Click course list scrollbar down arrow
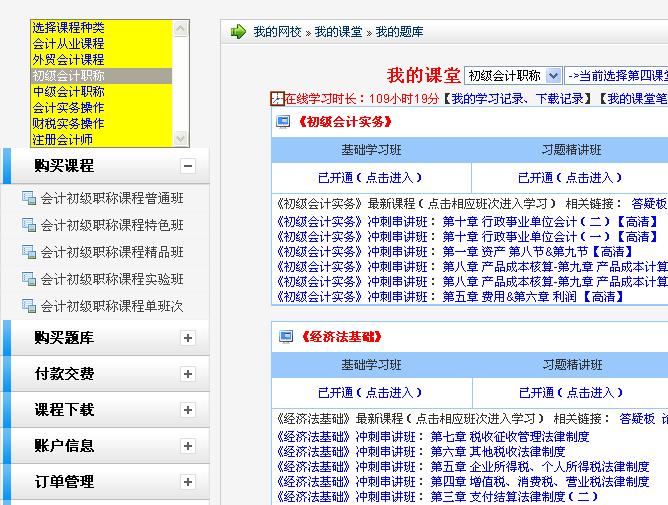This screenshot has height=505, width=668. pos(181,140)
